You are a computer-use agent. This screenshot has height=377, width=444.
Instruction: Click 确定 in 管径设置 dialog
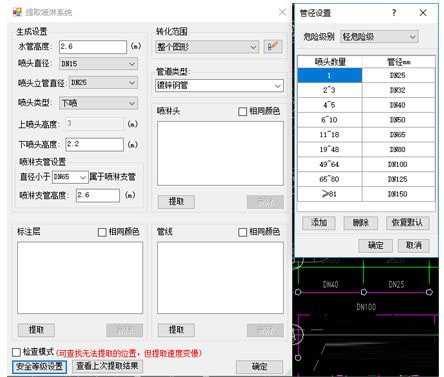click(375, 246)
